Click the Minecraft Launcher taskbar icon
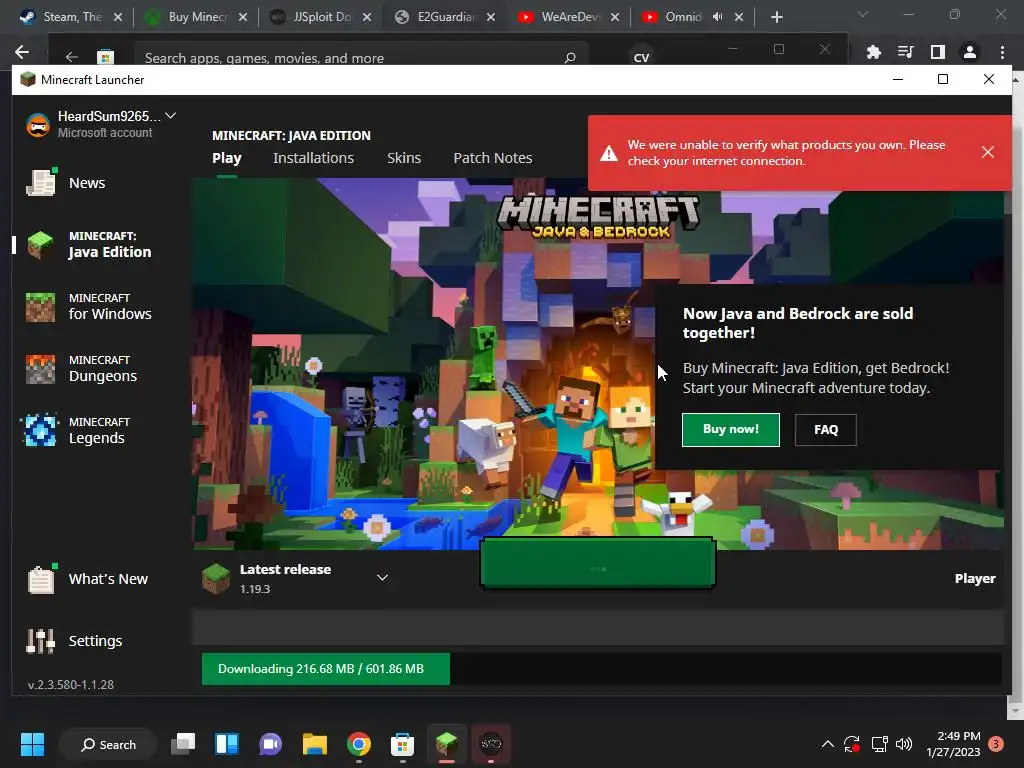This screenshot has height=768, width=1024. click(447, 744)
